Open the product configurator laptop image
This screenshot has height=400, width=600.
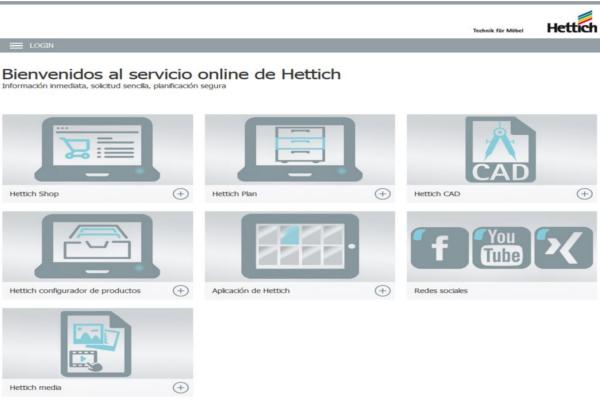point(98,246)
